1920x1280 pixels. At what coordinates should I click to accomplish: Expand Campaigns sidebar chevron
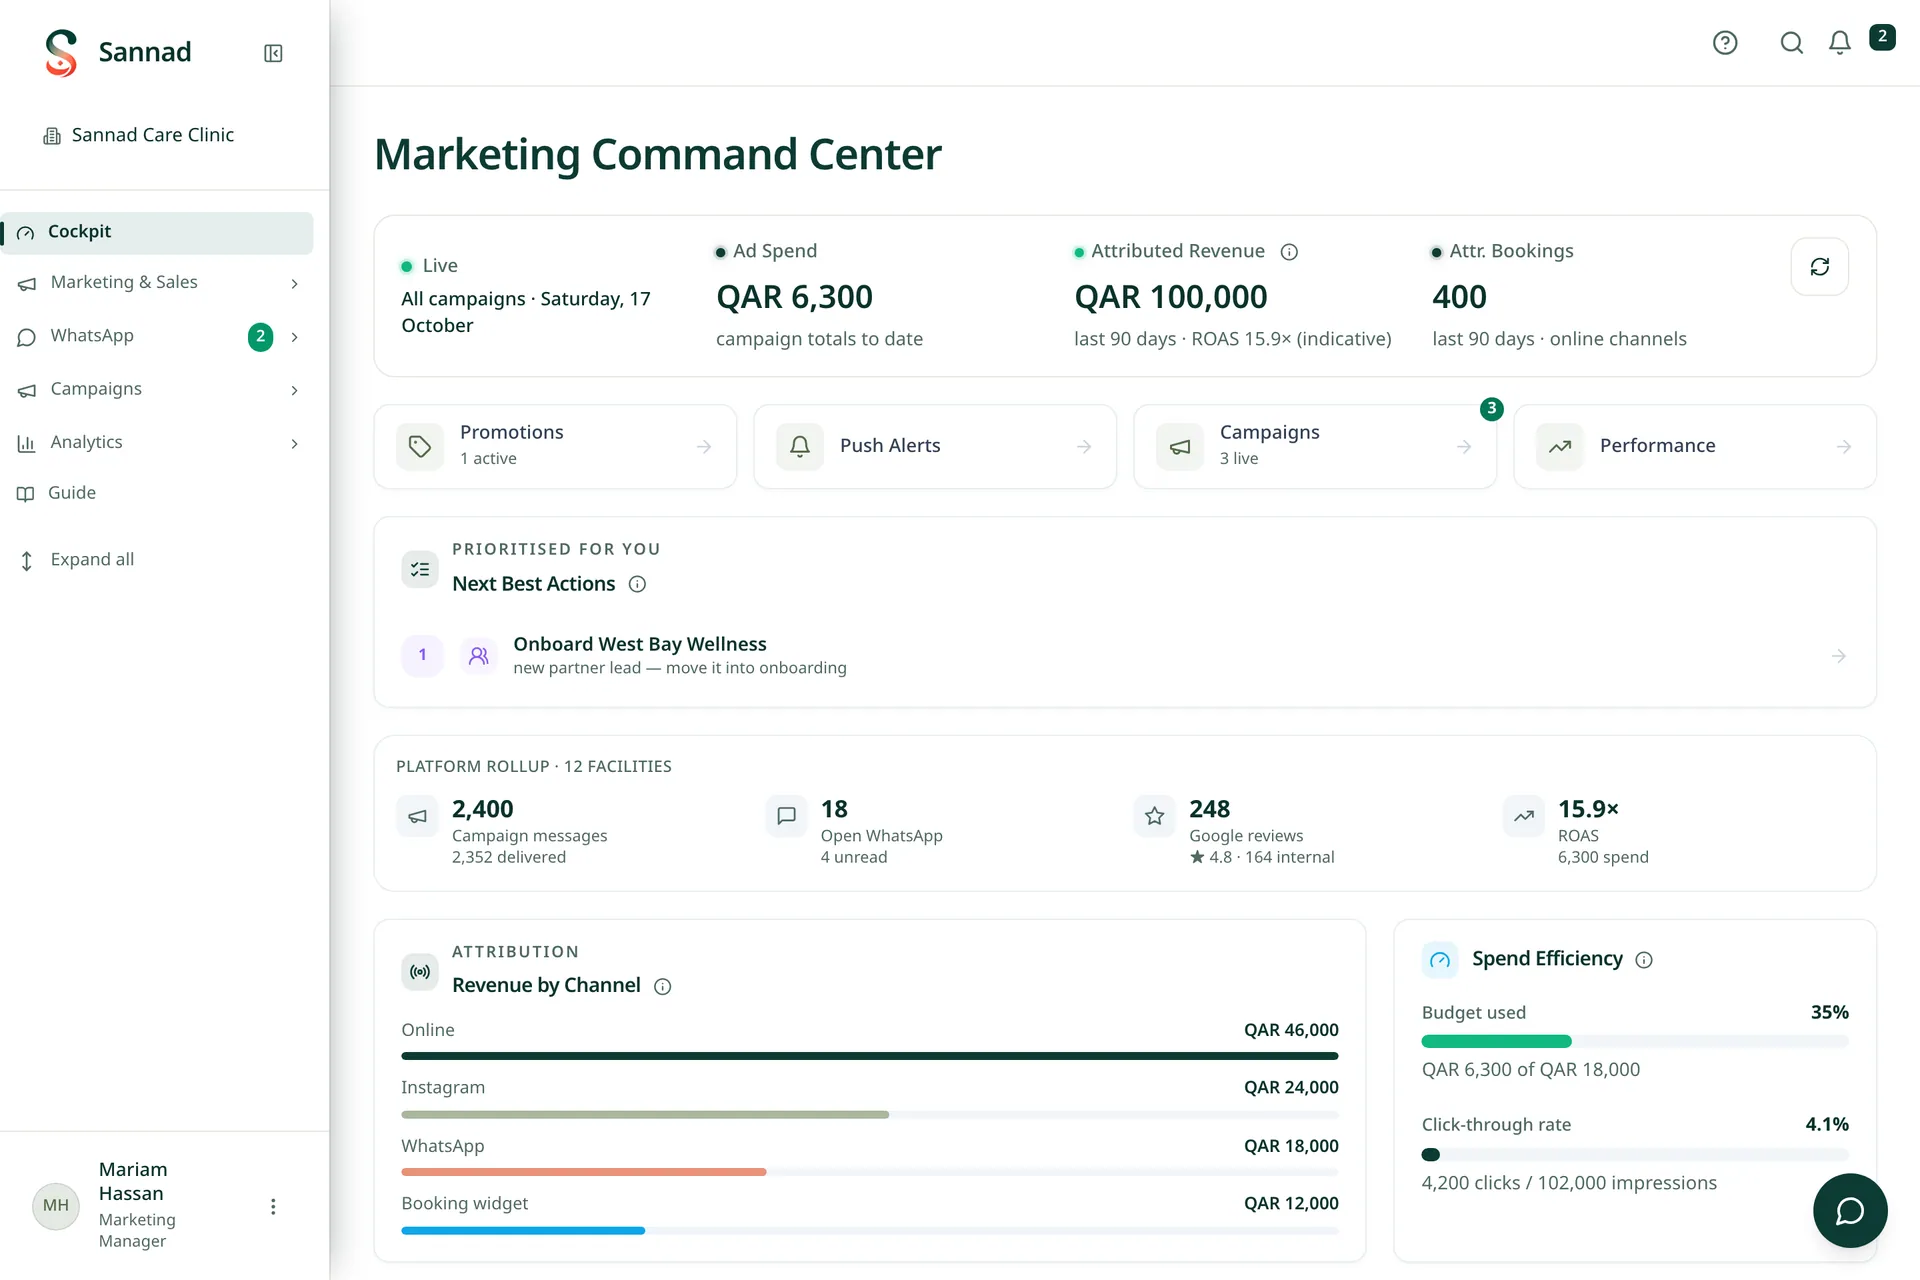point(294,390)
